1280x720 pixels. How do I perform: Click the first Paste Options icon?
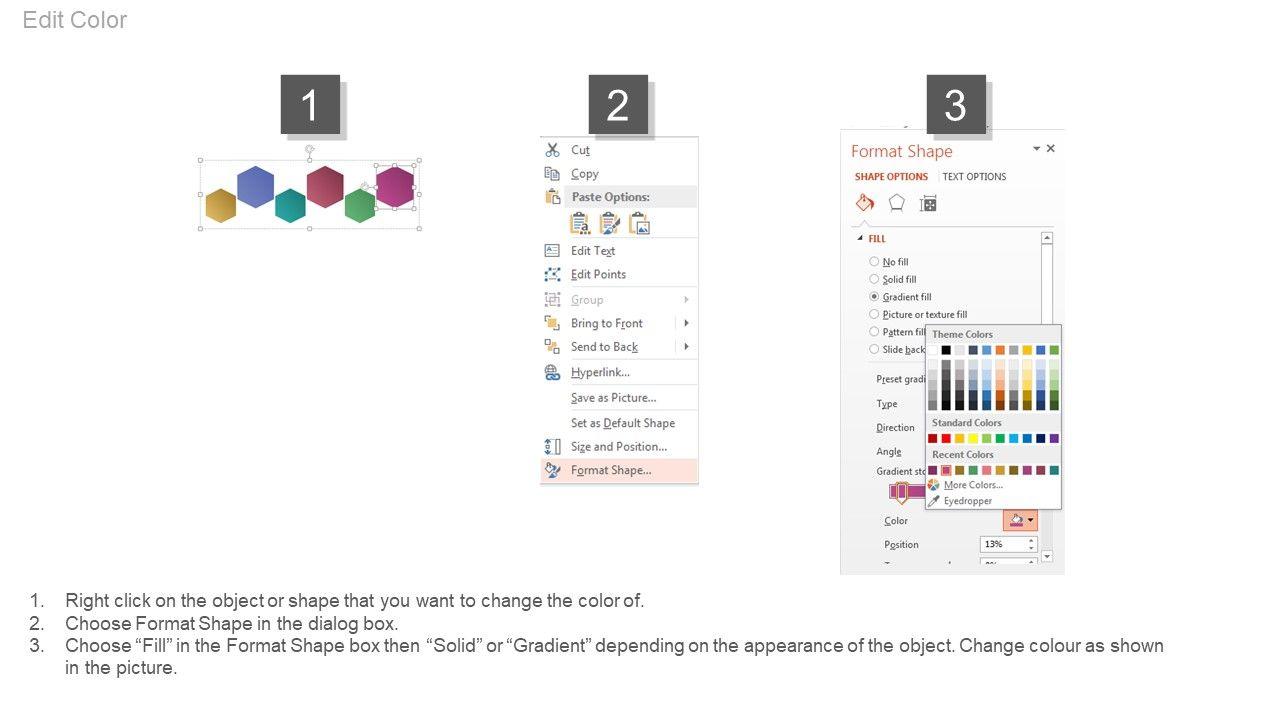click(579, 224)
